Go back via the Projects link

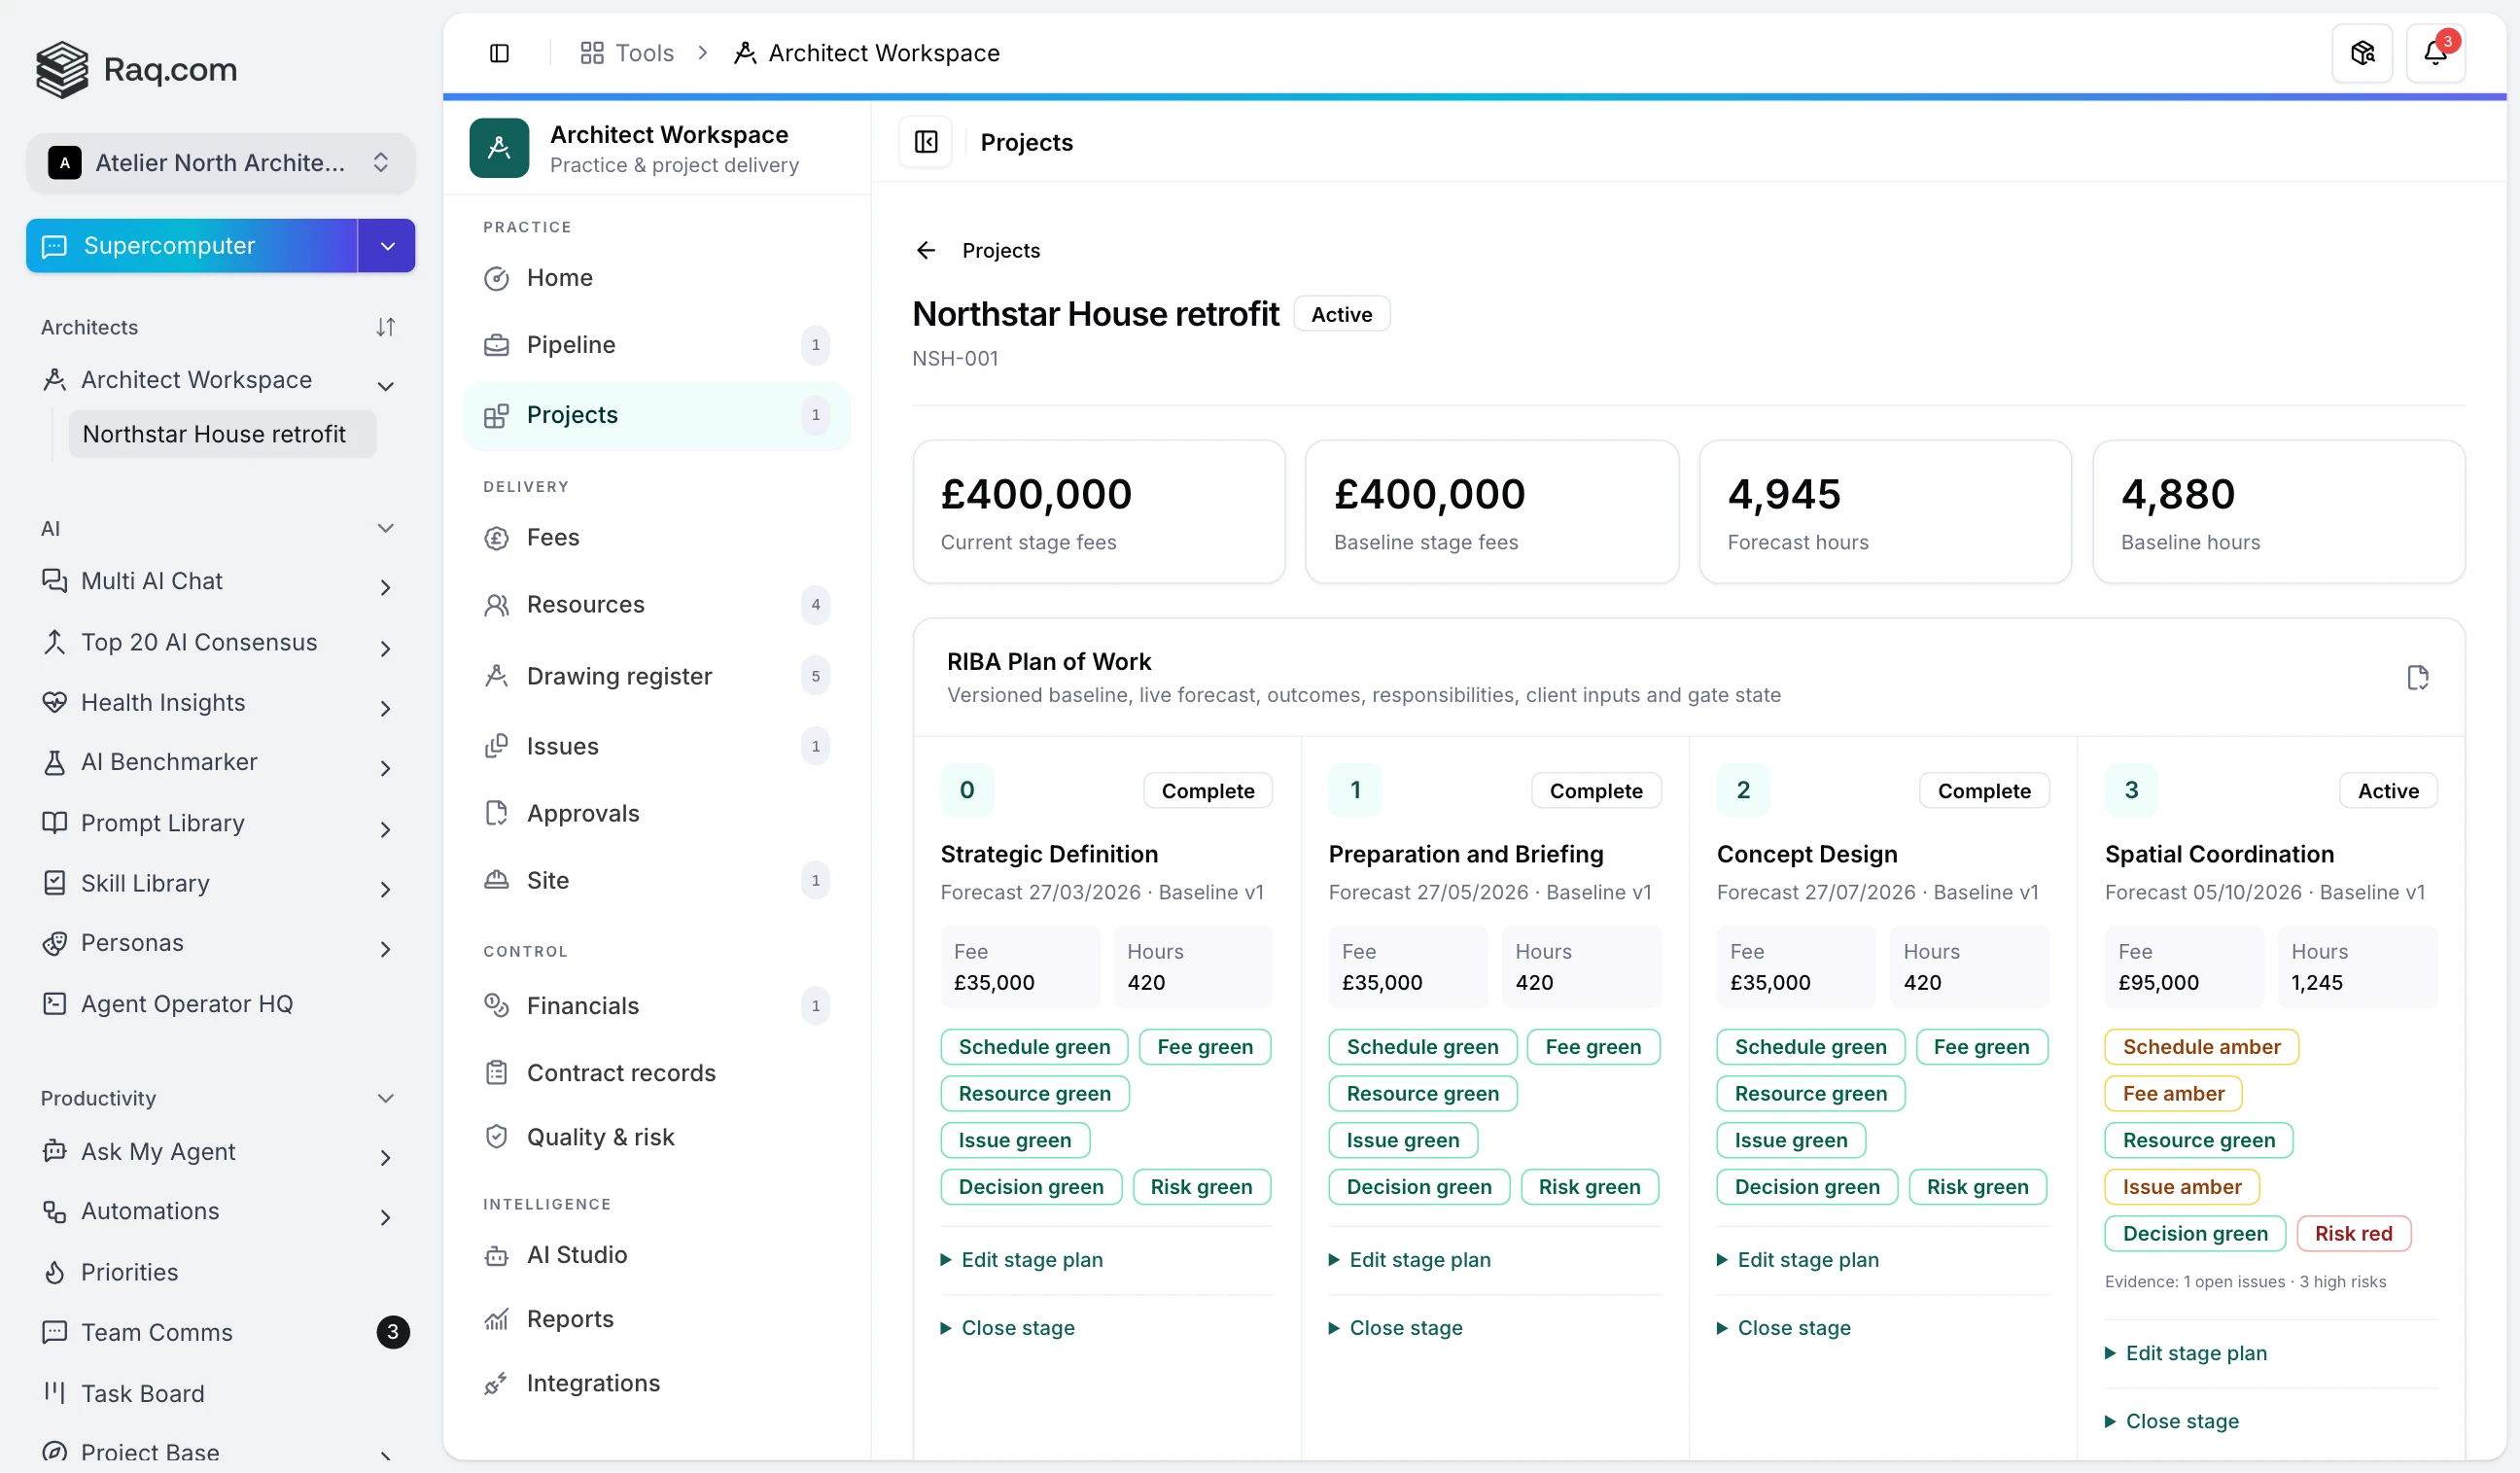coord(1001,250)
